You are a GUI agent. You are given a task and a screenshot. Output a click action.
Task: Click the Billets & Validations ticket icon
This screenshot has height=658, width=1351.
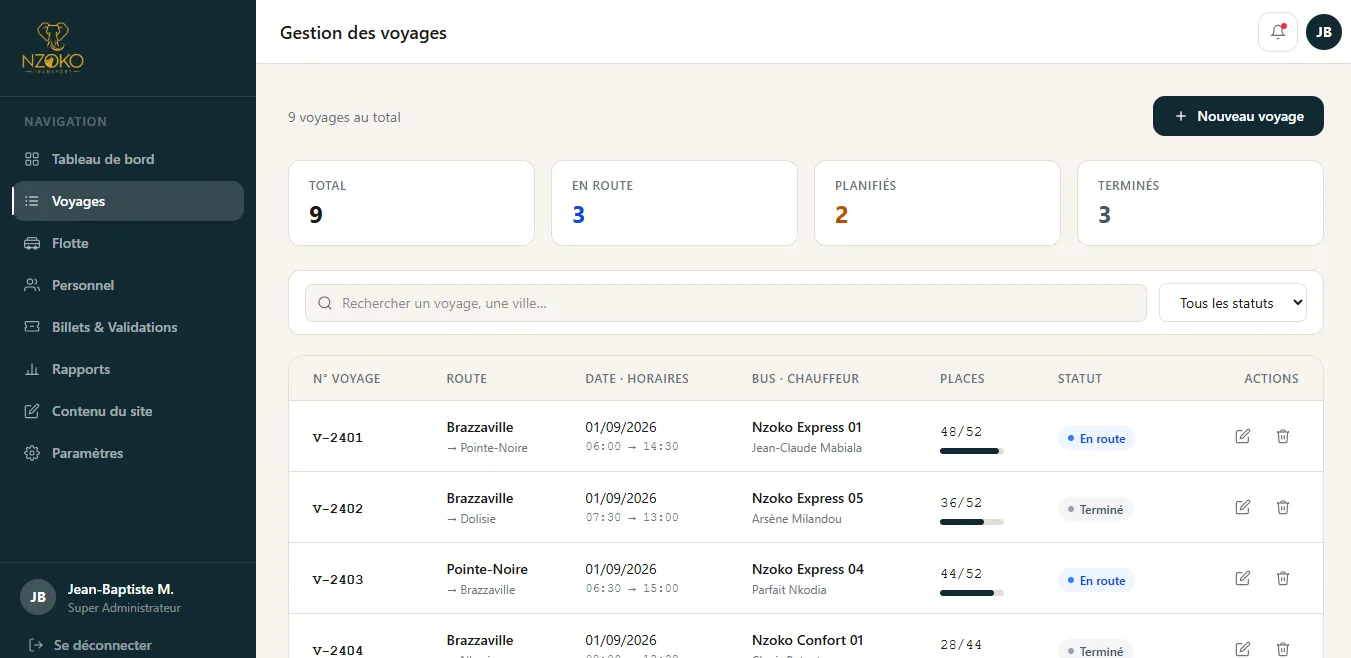coord(32,327)
